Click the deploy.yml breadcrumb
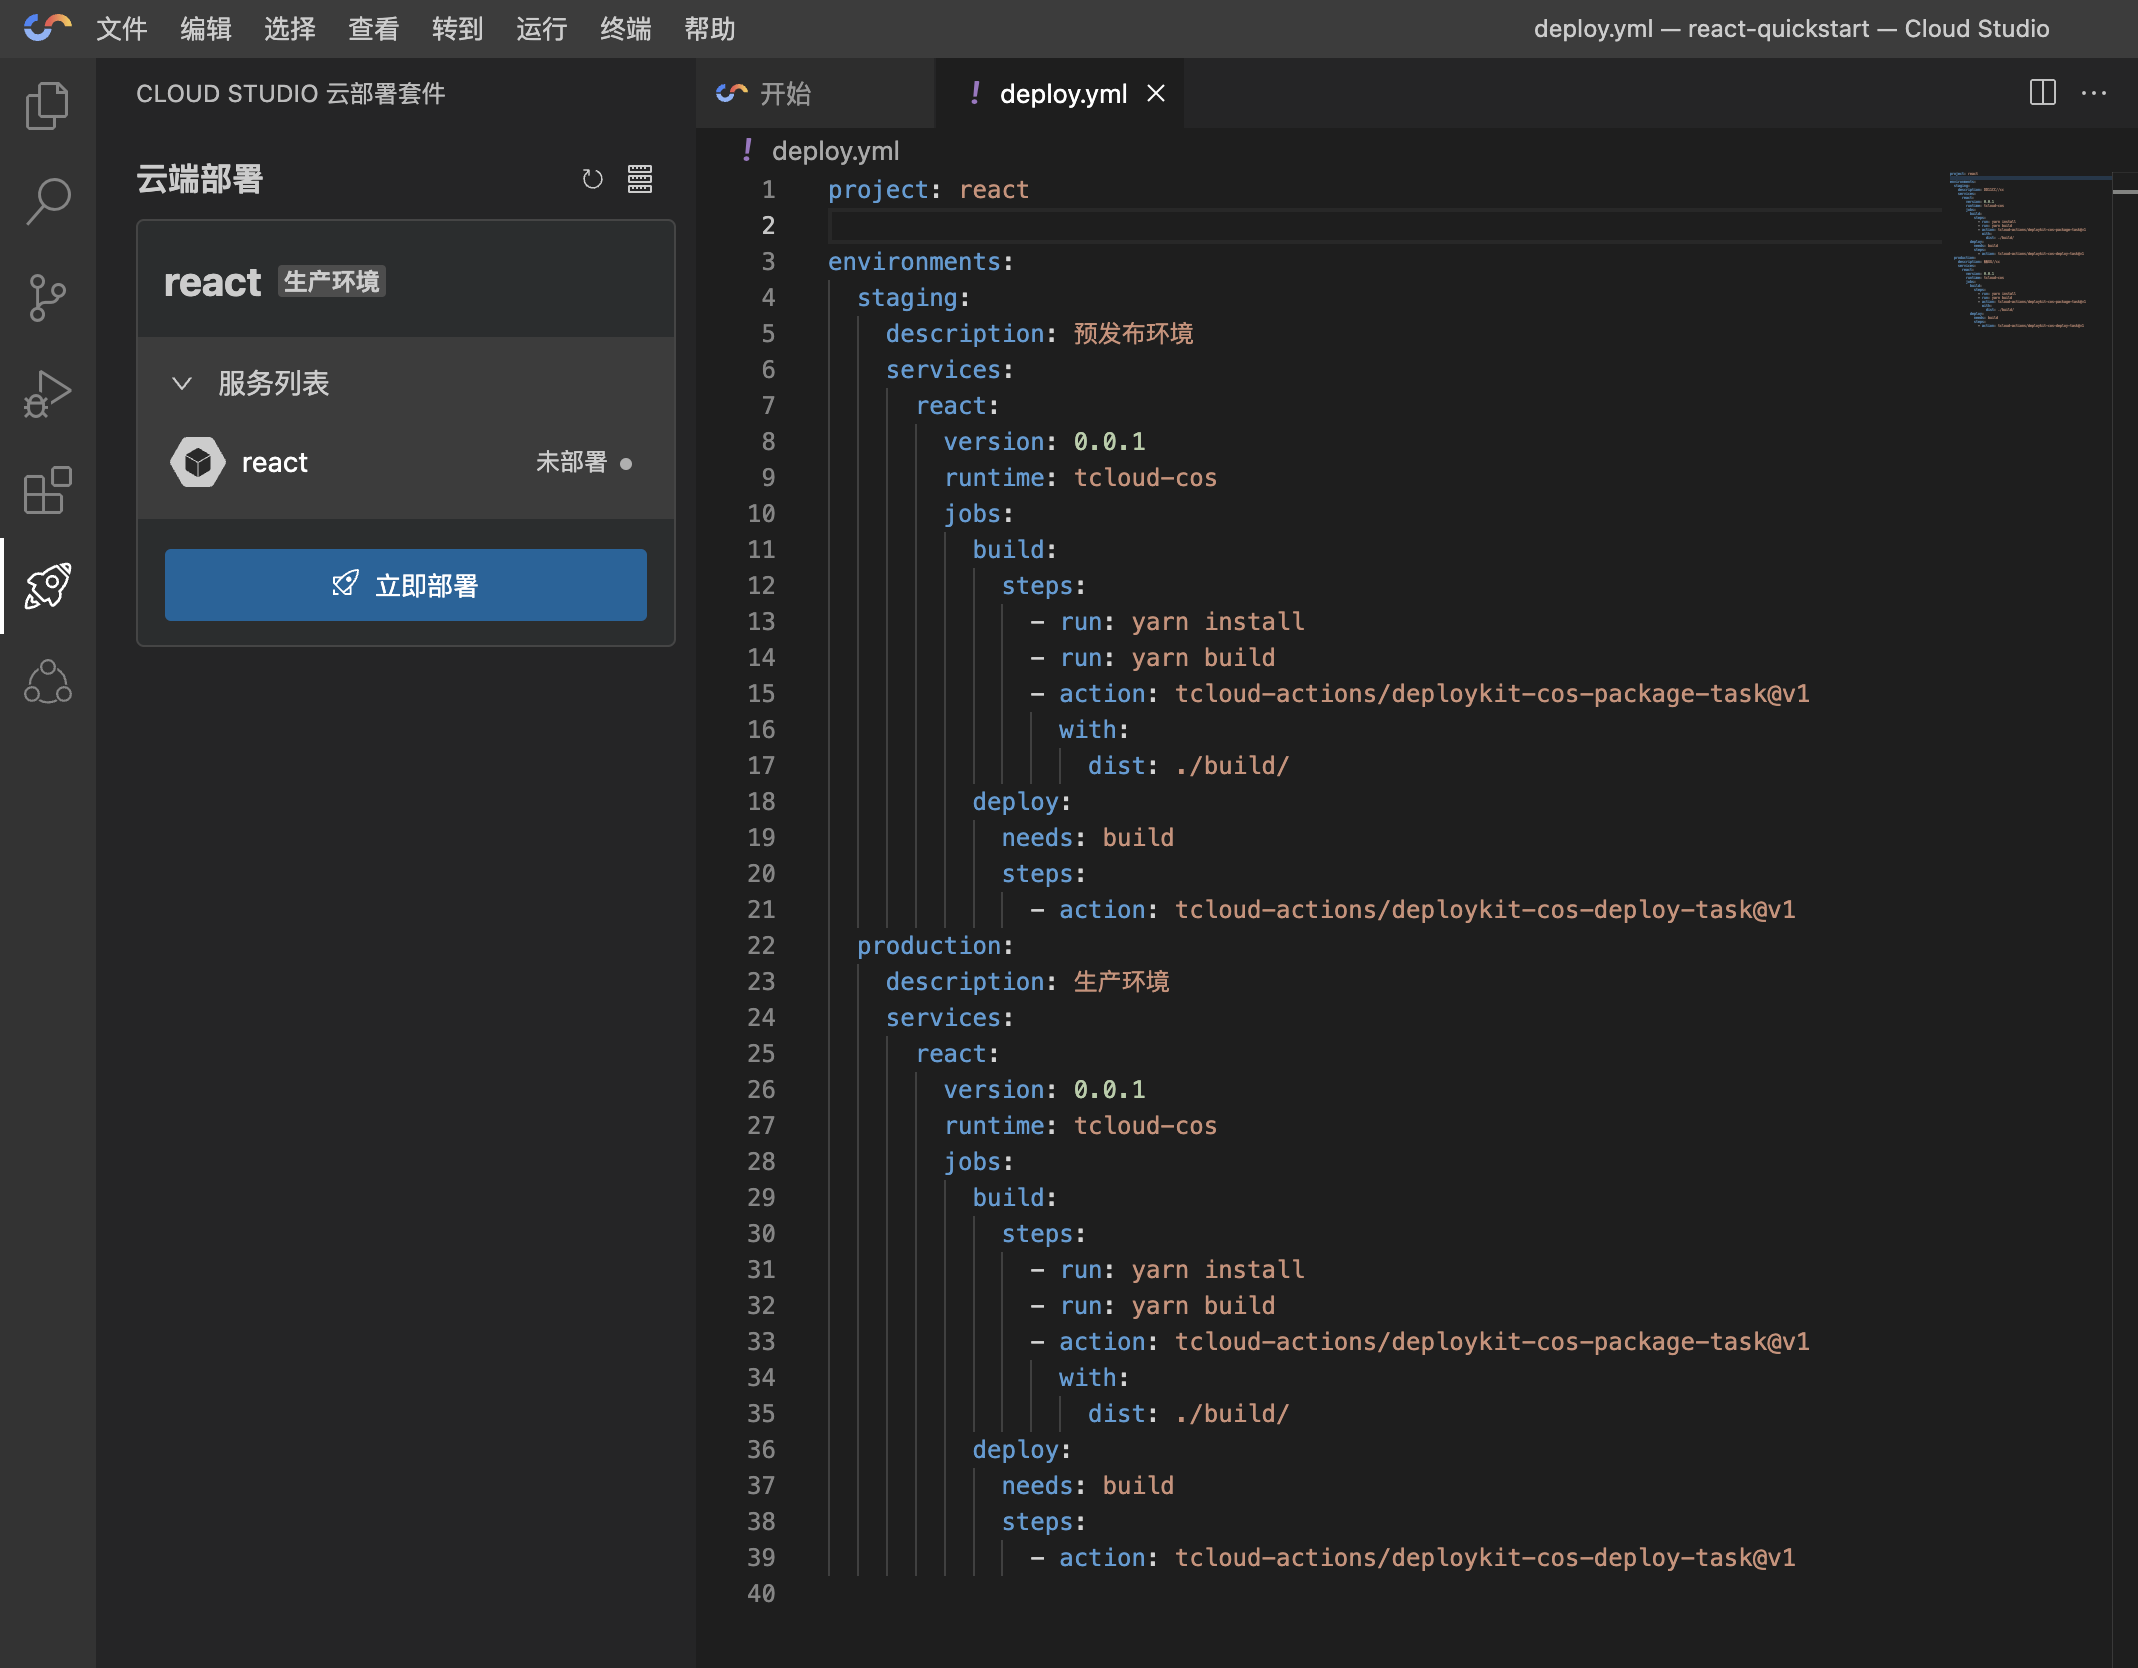2138x1668 pixels. (x=835, y=151)
